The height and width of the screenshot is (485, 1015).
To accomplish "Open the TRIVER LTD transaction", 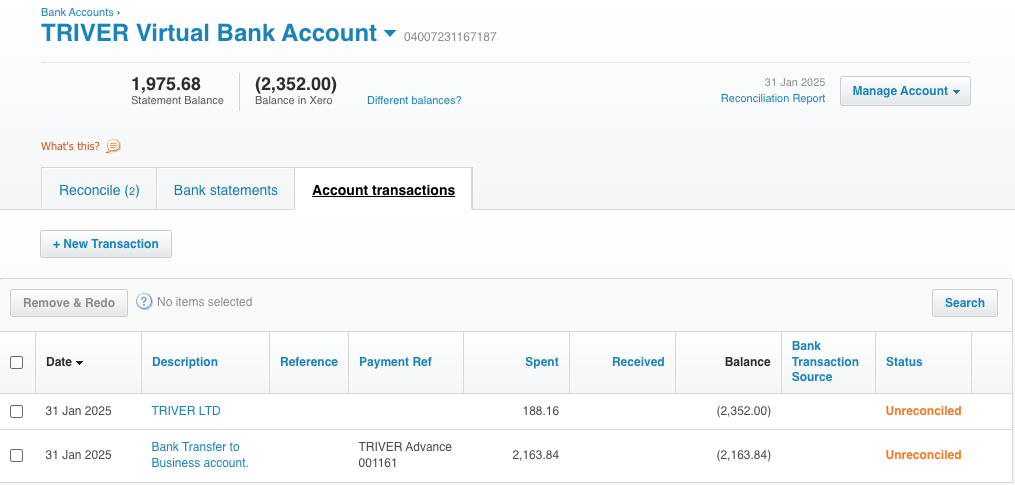I will pos(186,411).
